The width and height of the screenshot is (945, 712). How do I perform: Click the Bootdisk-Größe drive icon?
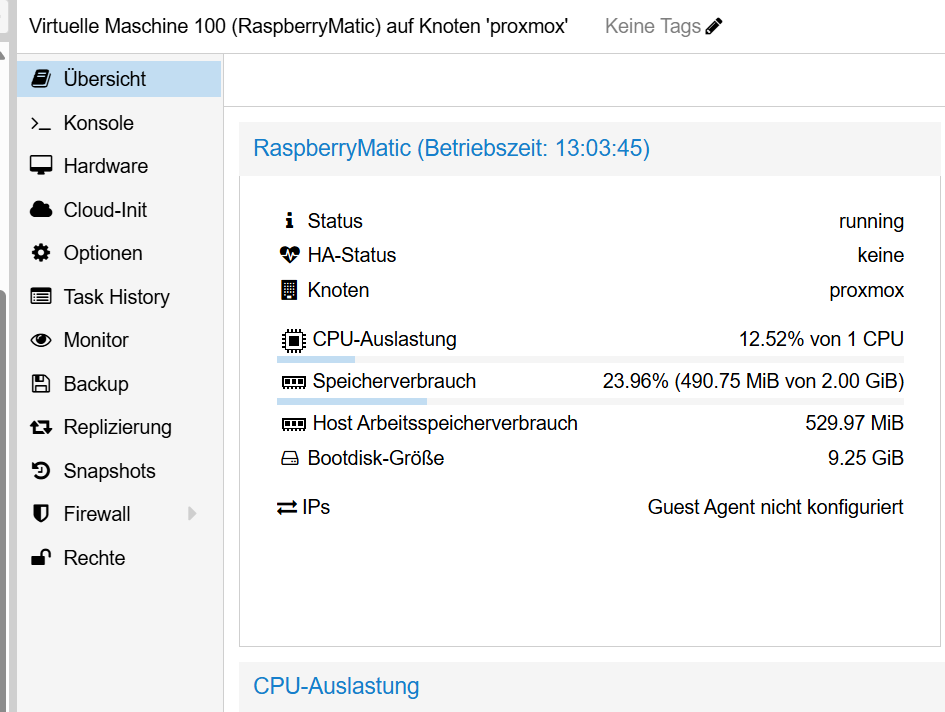(290, 458)
